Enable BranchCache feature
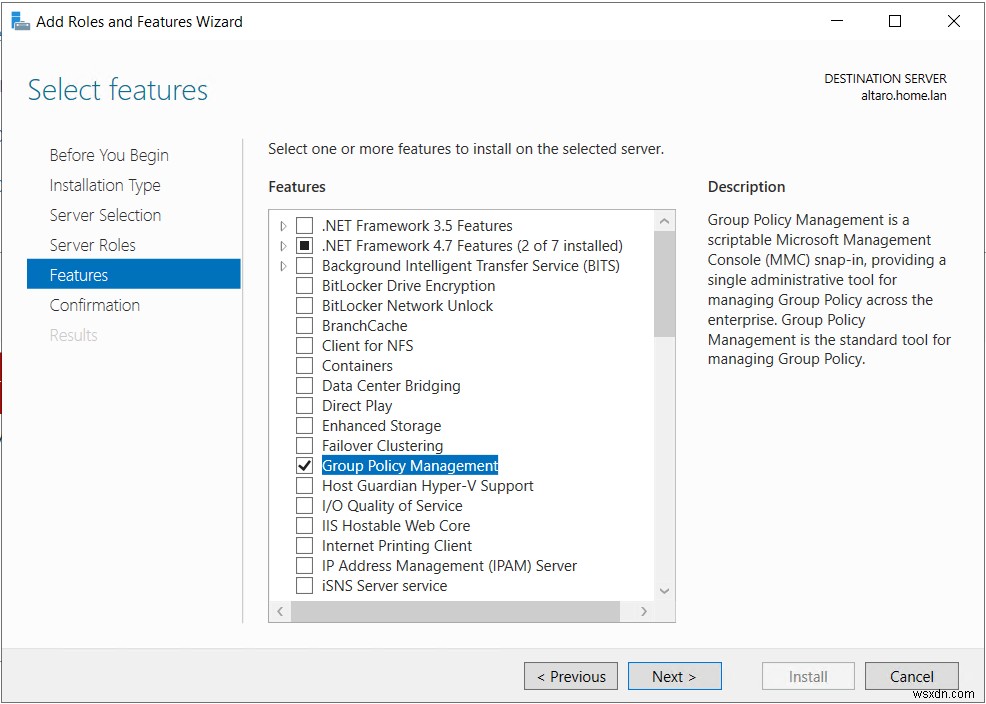Viewport: 986px width, 704px height. 304,325
